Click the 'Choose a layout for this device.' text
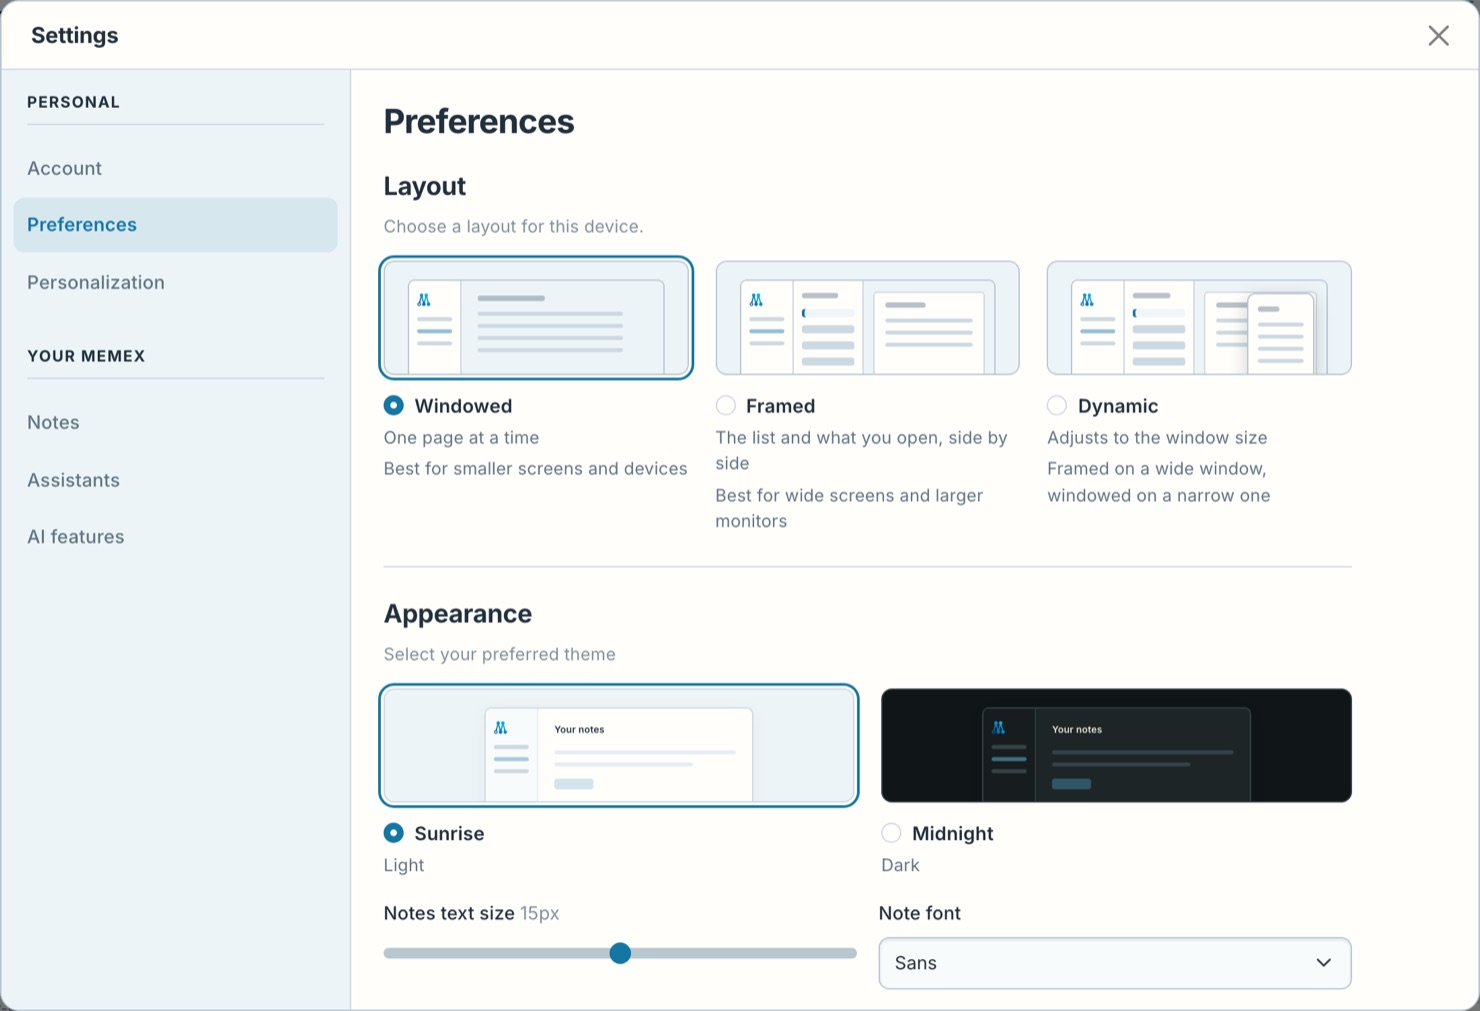The height and width of the screenshot is (1011, 1480). click(x=513, y=227)
